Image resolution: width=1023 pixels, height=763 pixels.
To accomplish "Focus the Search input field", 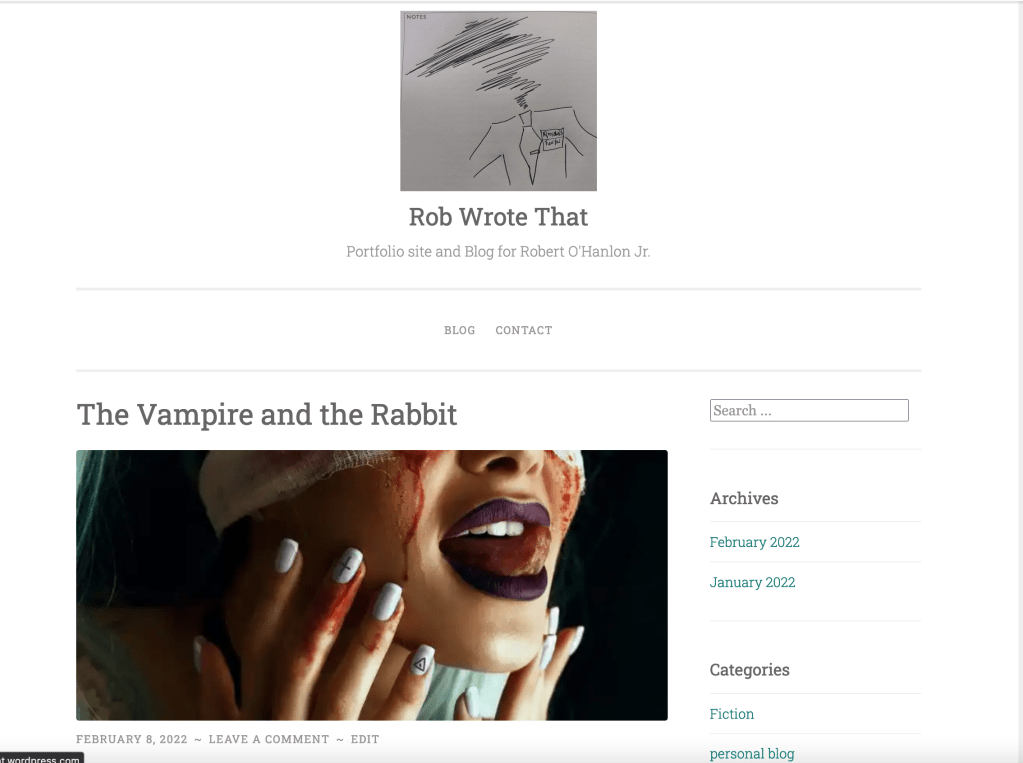I will (809, 411).
